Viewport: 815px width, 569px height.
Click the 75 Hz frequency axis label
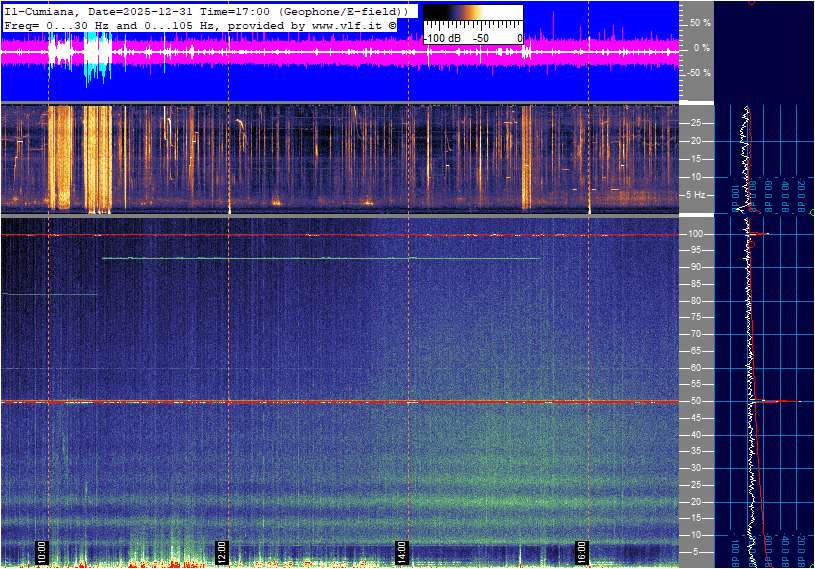(x=696, y=318)
